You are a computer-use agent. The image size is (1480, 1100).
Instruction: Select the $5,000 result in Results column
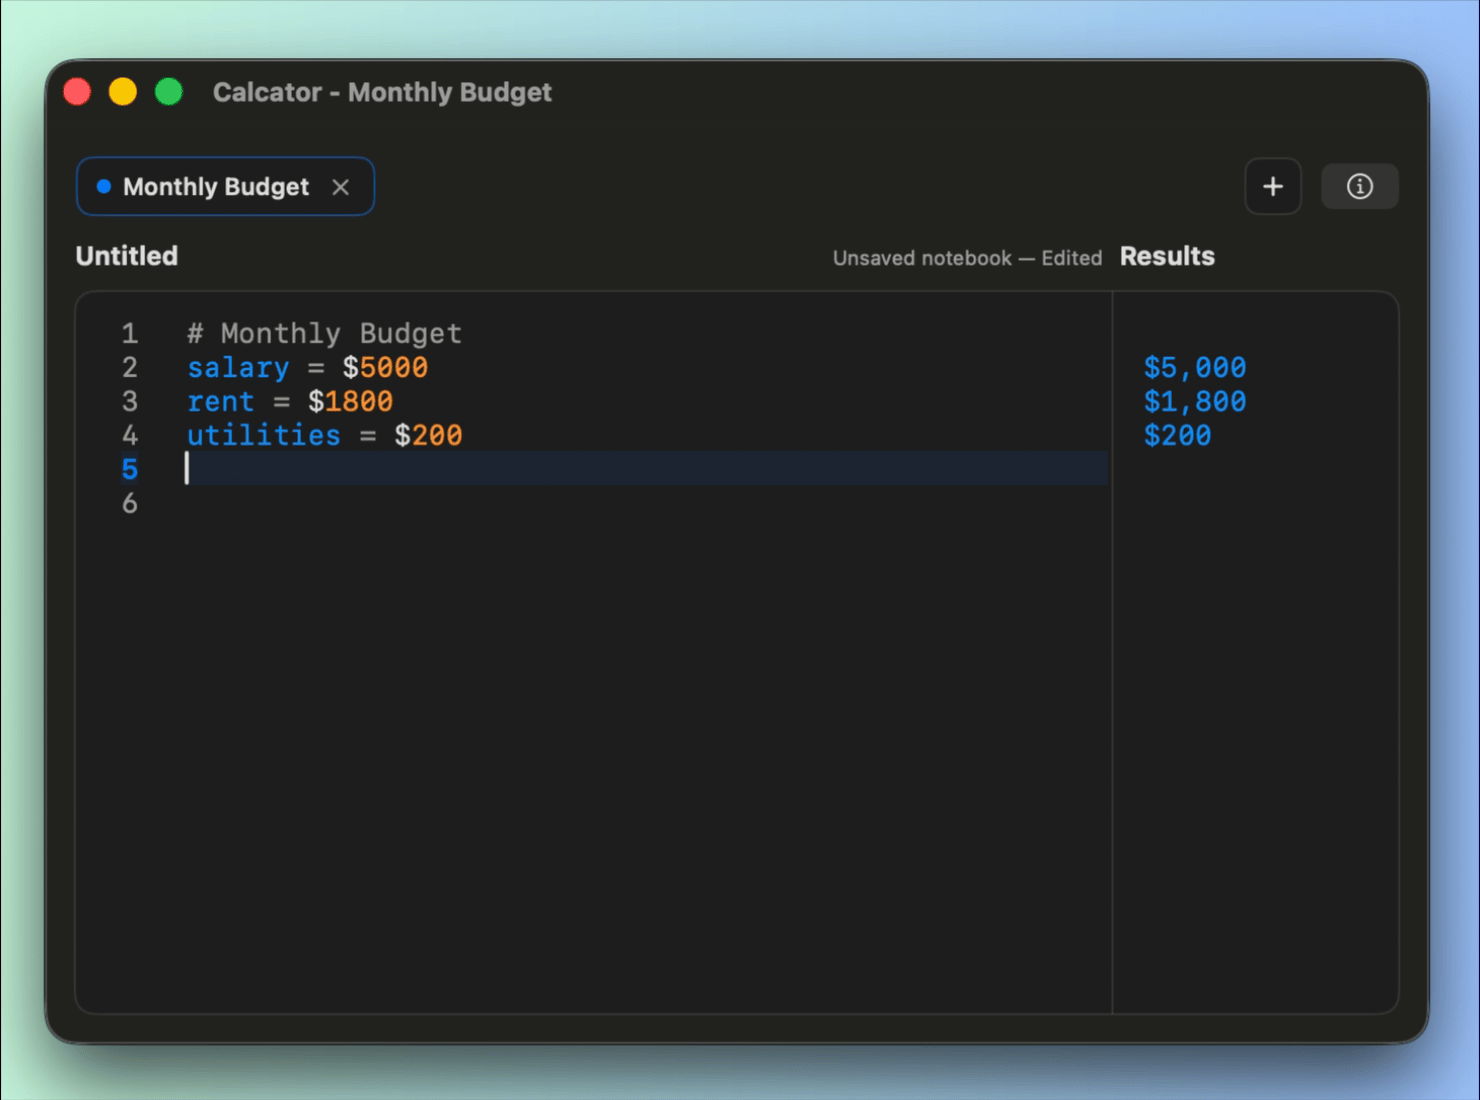click(1194, 367)
